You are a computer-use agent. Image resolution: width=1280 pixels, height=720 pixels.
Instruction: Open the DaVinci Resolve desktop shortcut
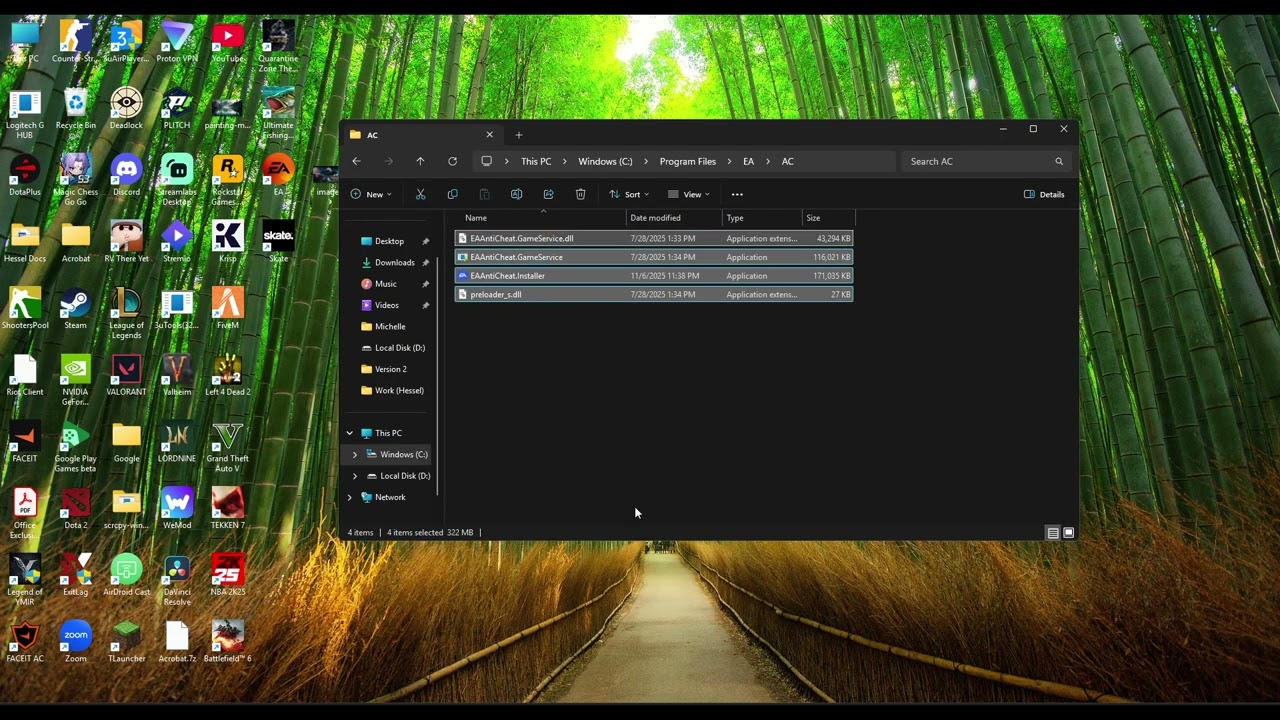(x=177, y=581)
